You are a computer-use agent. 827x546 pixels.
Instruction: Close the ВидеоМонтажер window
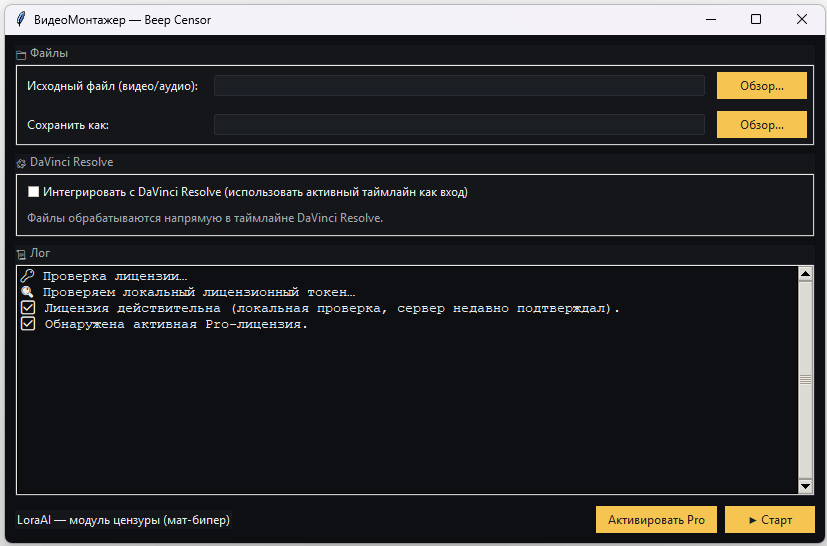(802, 20)
